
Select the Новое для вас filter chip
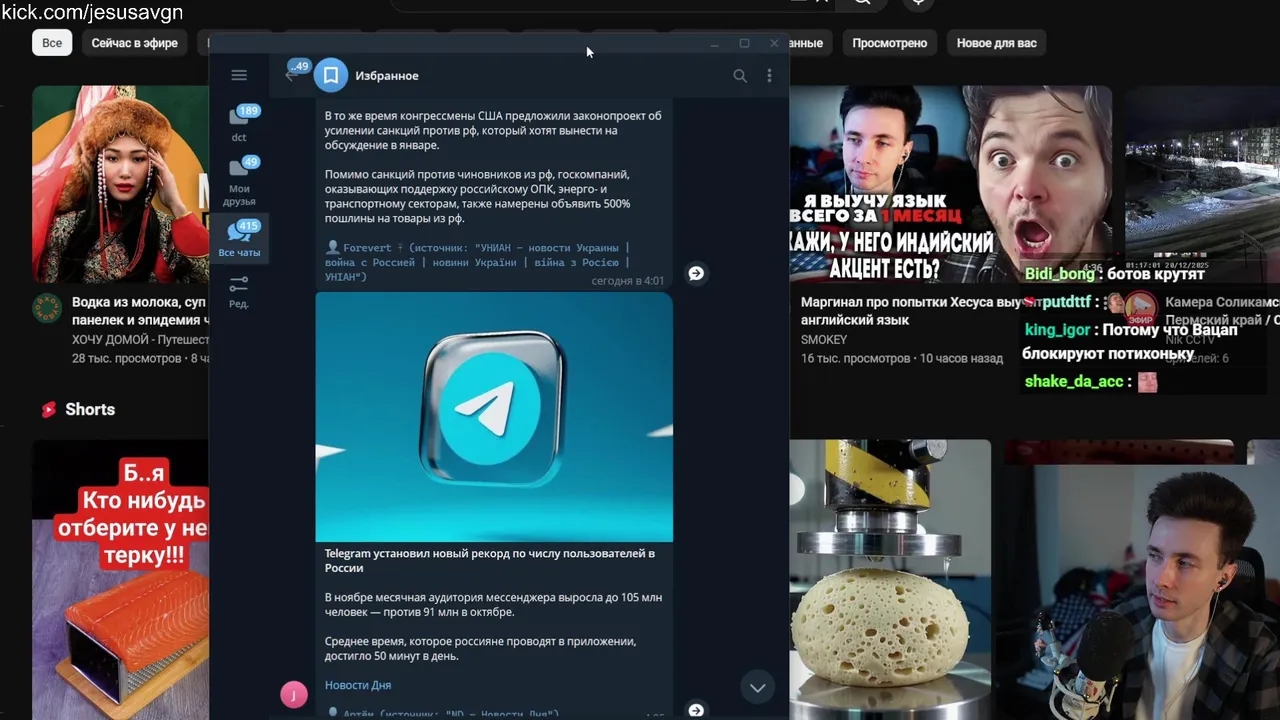pos(996,43)
